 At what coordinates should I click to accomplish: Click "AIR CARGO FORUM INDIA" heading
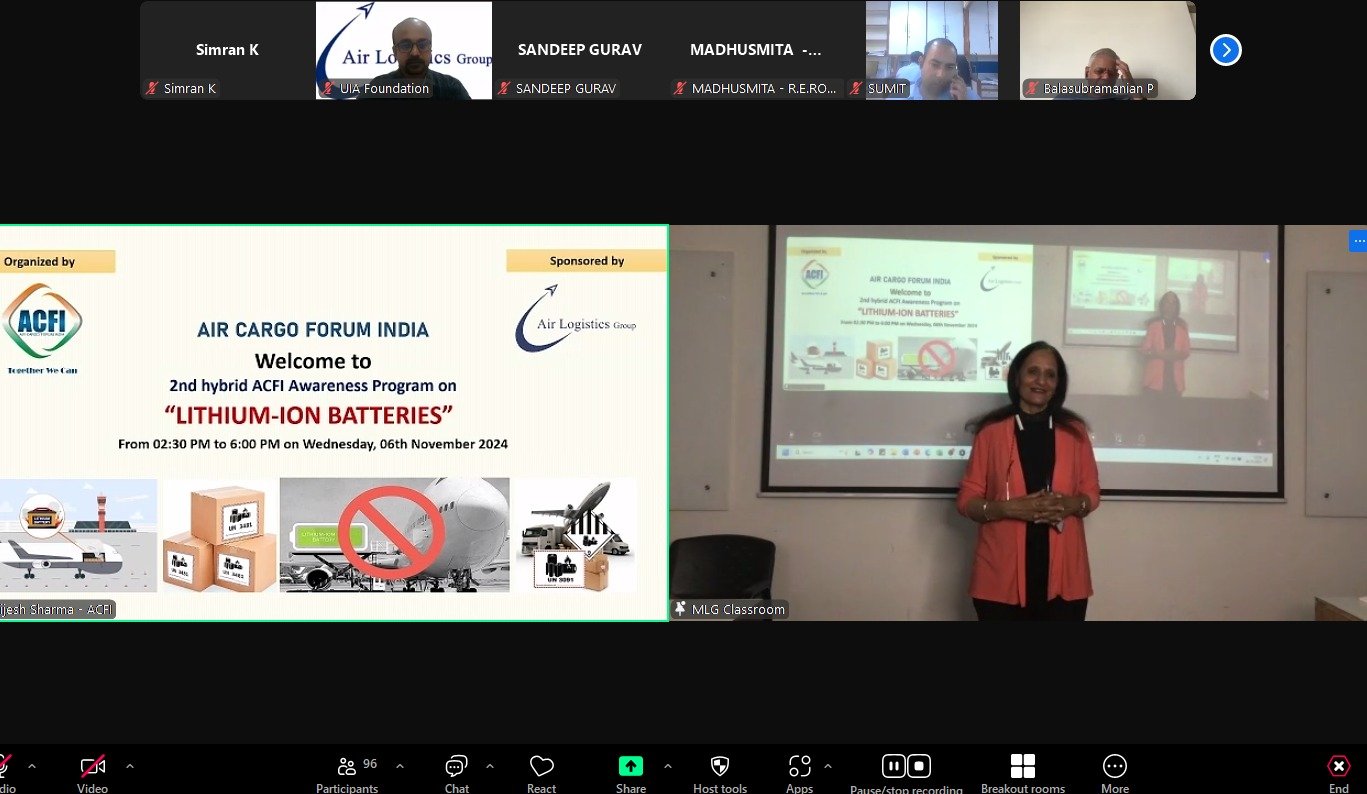coord(313,330)
